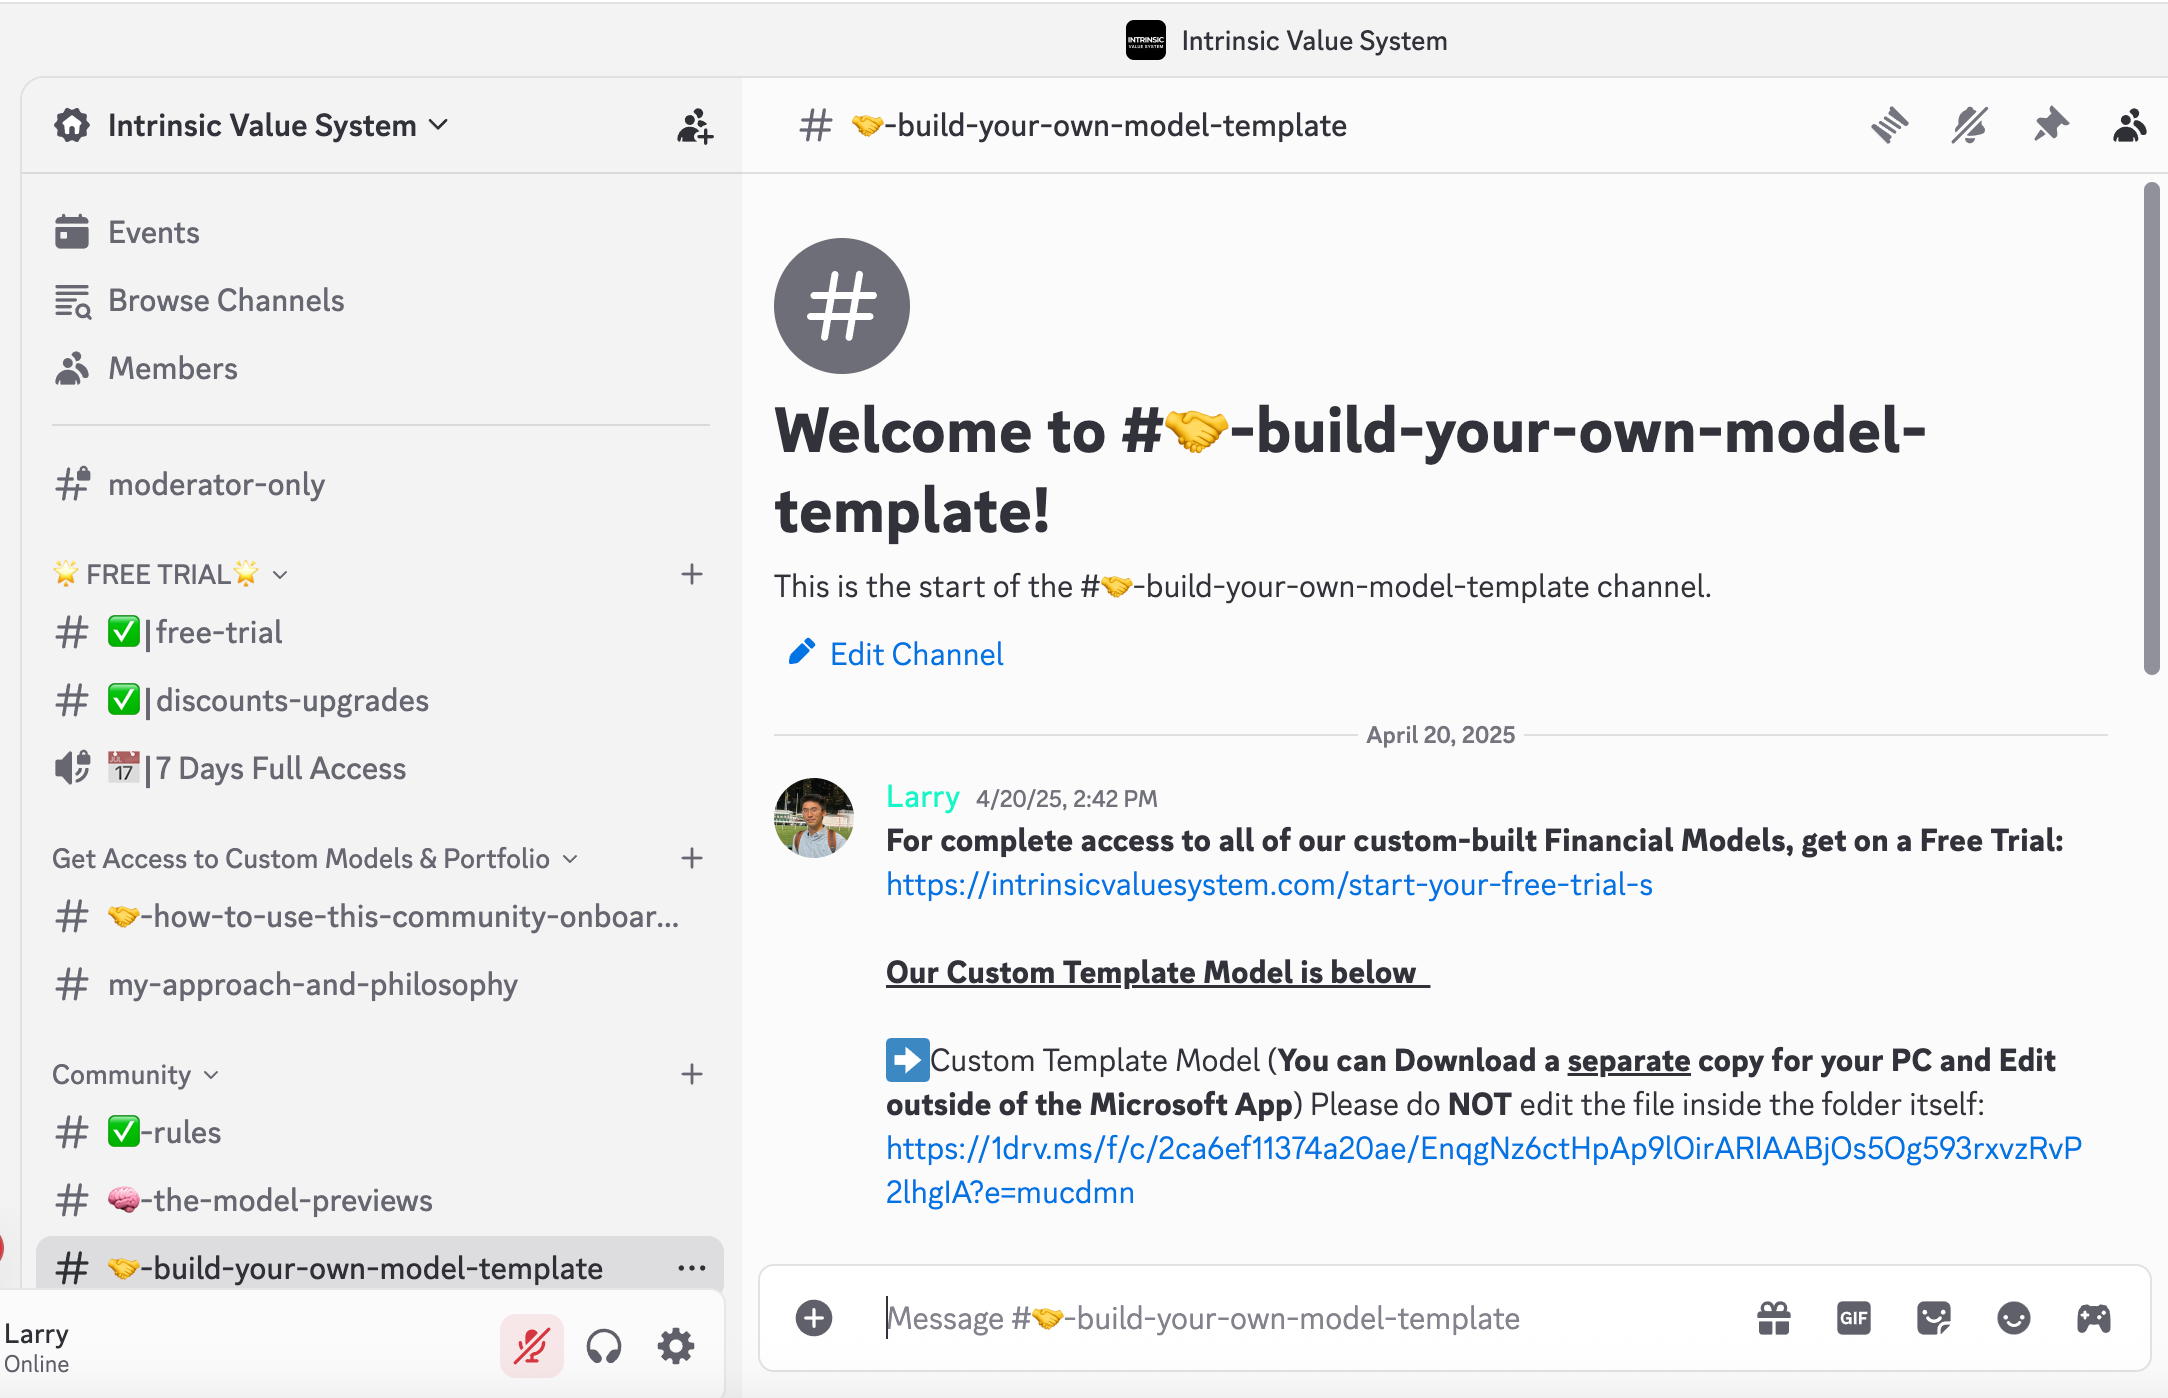Image resolution: width=2168 pixels, height=1398 pixels.
Task: Open the sticker picker
Action: (x=1934, y=1318)
